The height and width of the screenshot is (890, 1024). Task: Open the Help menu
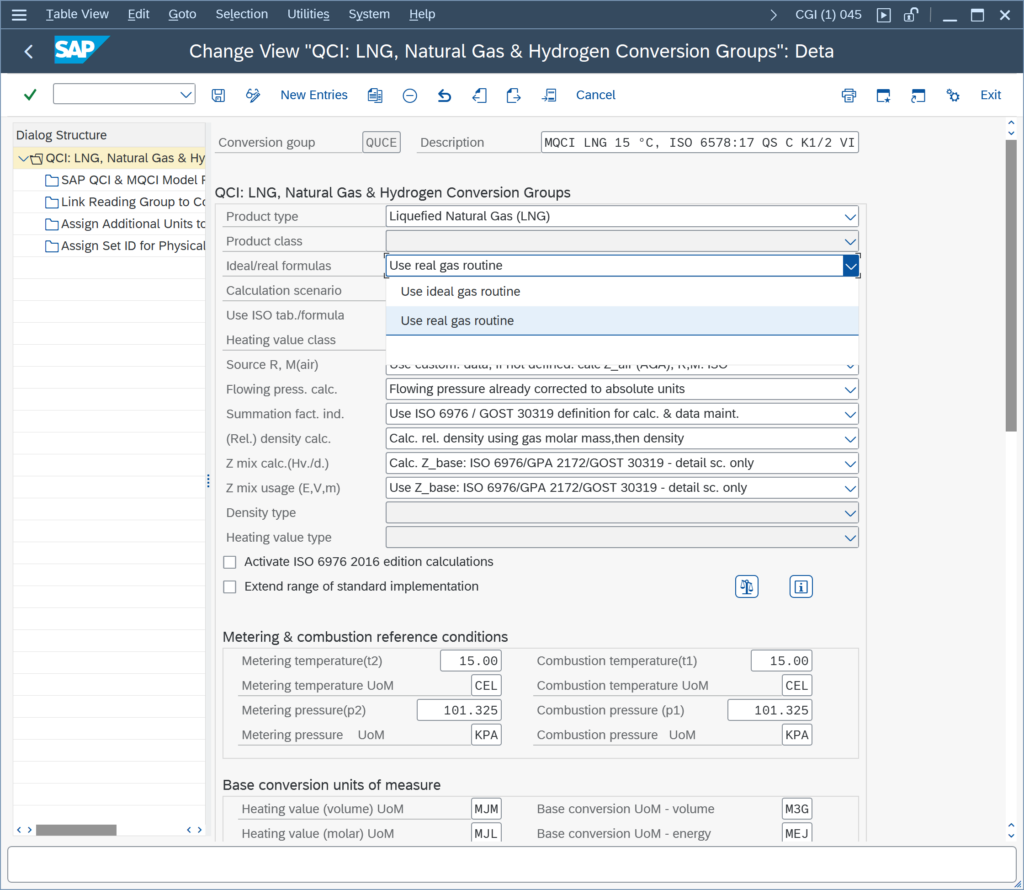pyautogui.click(x=422, y=14)
